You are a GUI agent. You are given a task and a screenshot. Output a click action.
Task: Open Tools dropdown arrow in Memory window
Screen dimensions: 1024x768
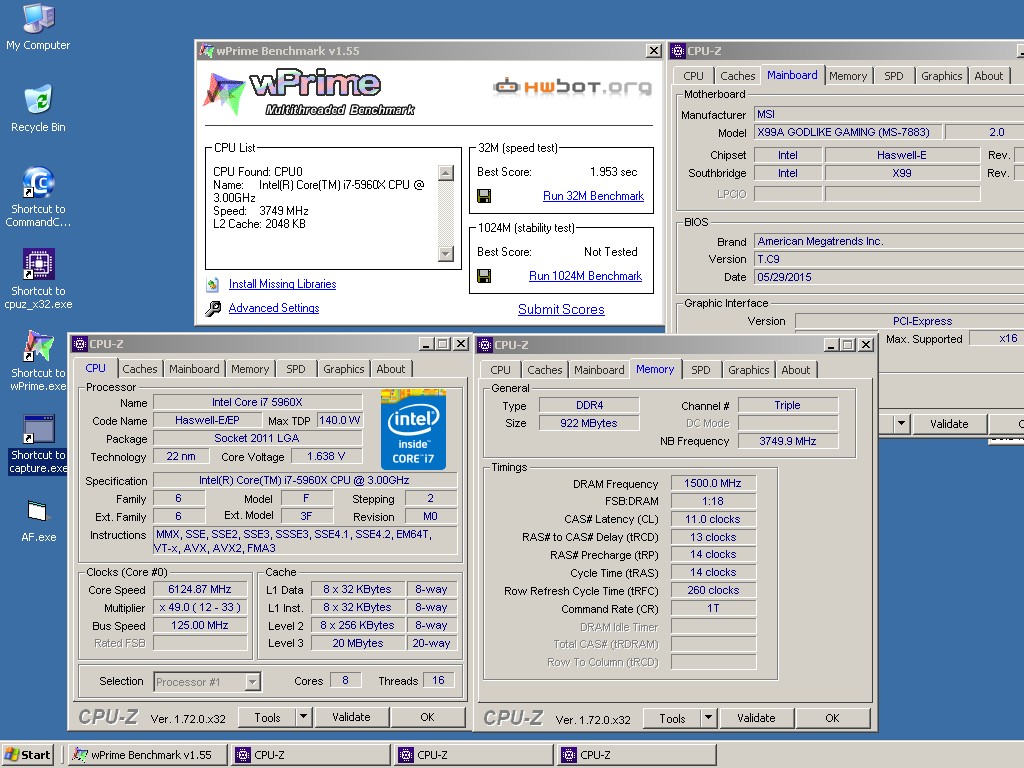(x=708, y=718)
